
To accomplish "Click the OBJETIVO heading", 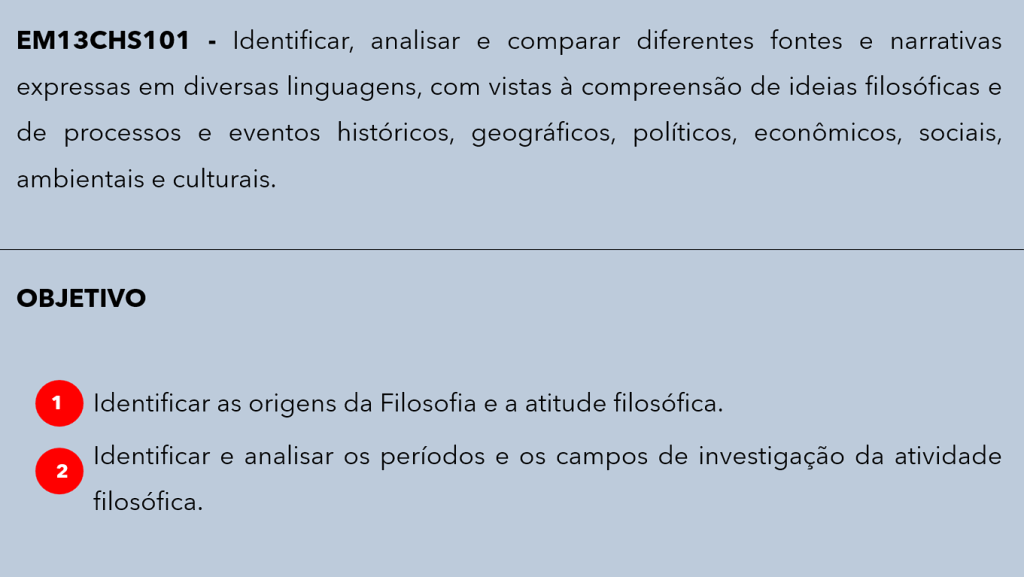I will [81, 298].
